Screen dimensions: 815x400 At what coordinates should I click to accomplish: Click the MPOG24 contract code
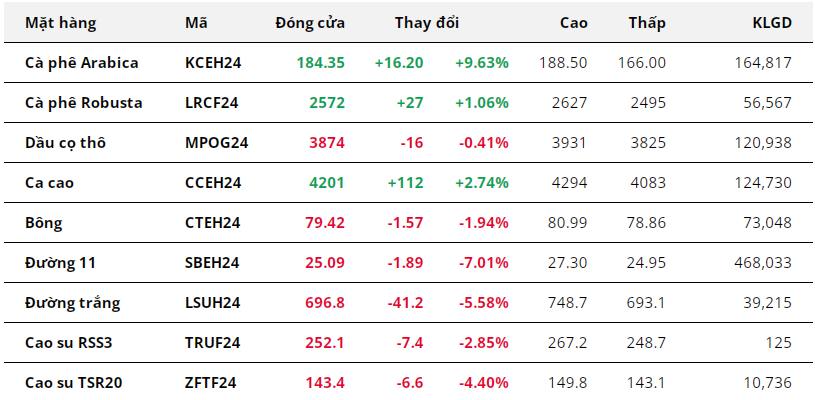(216, 142)
